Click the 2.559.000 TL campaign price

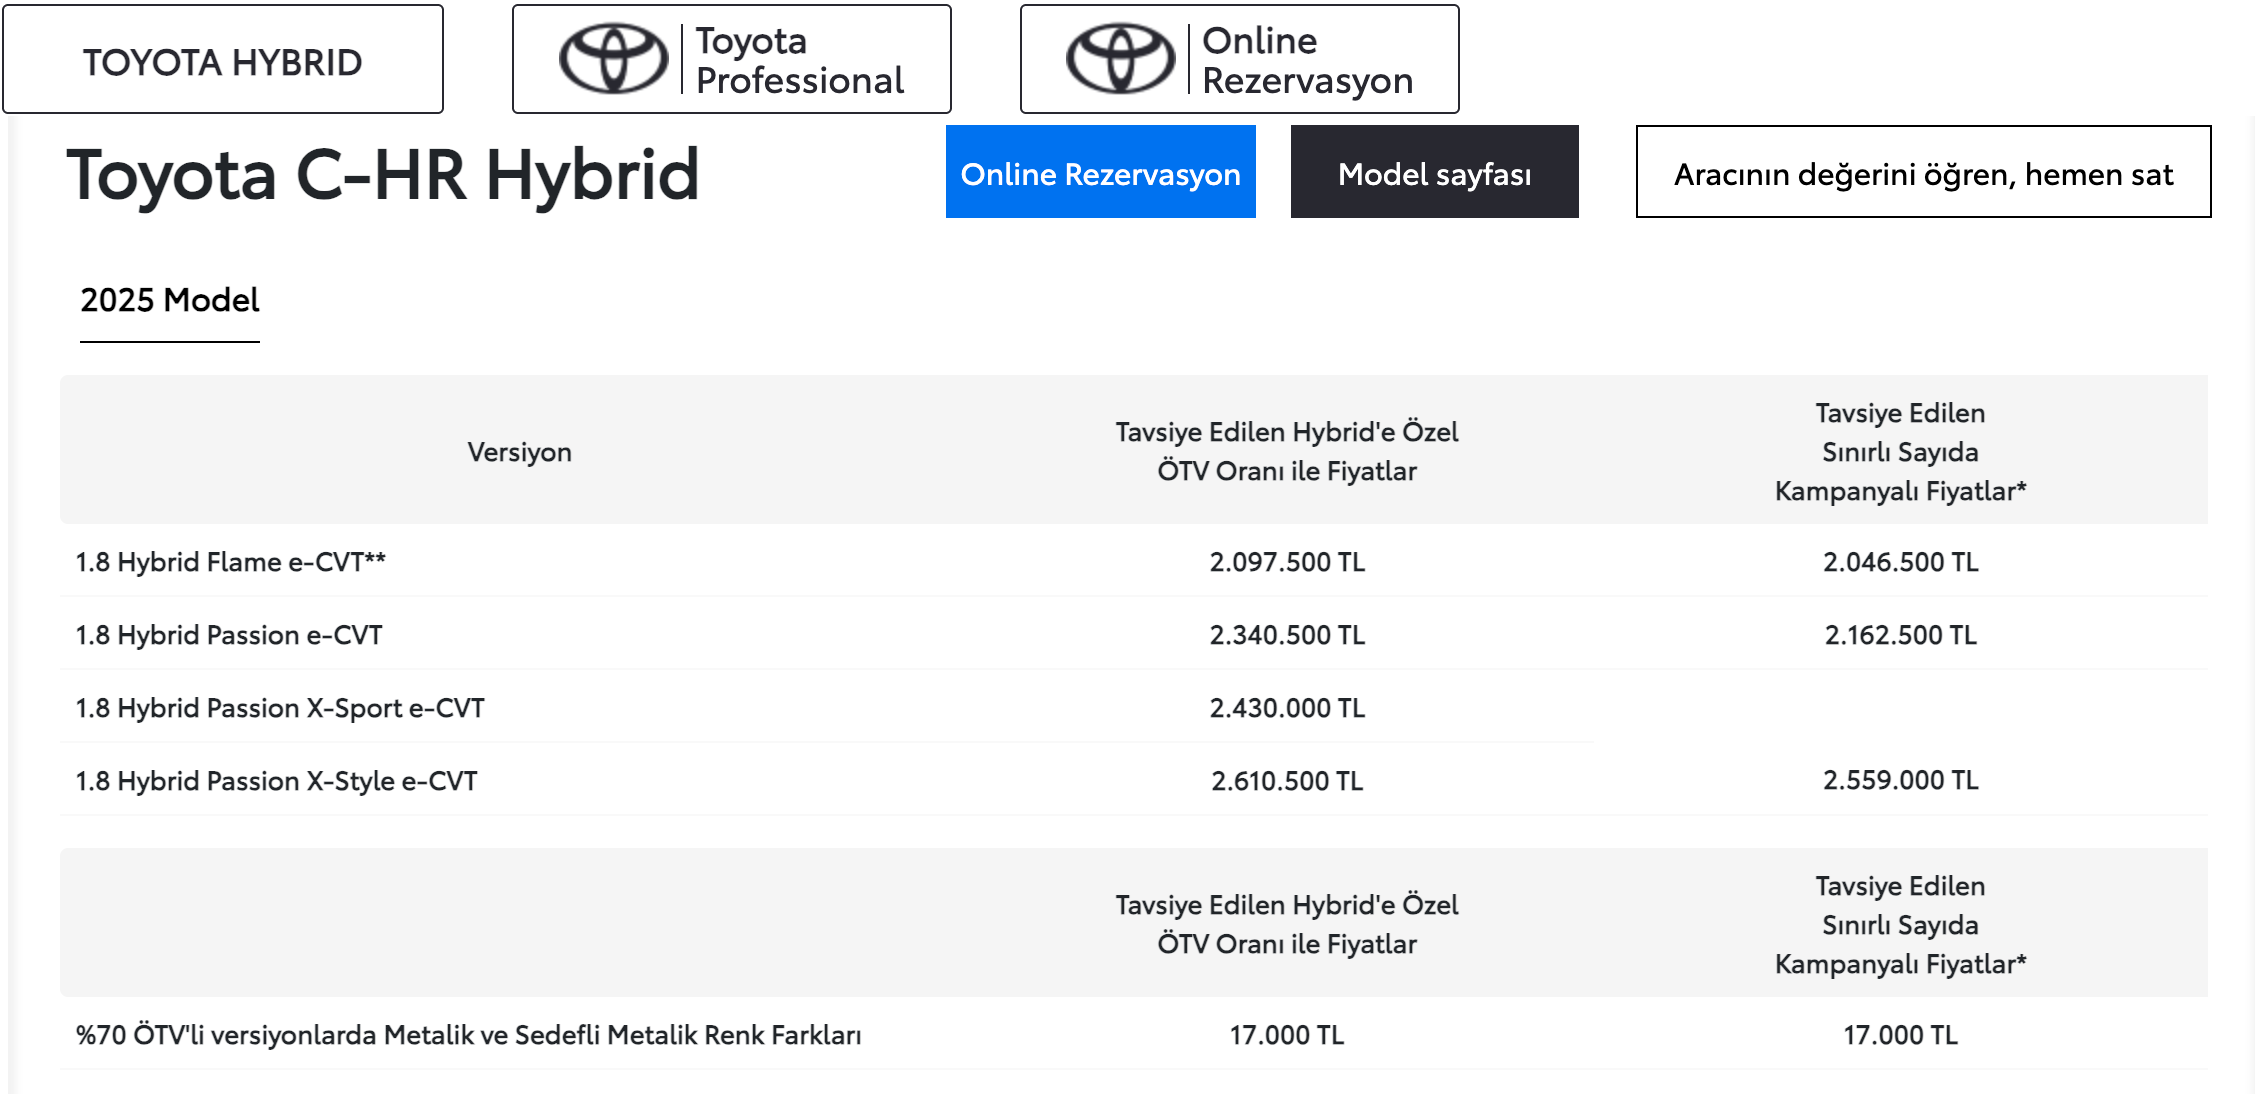click(1900, 780)
